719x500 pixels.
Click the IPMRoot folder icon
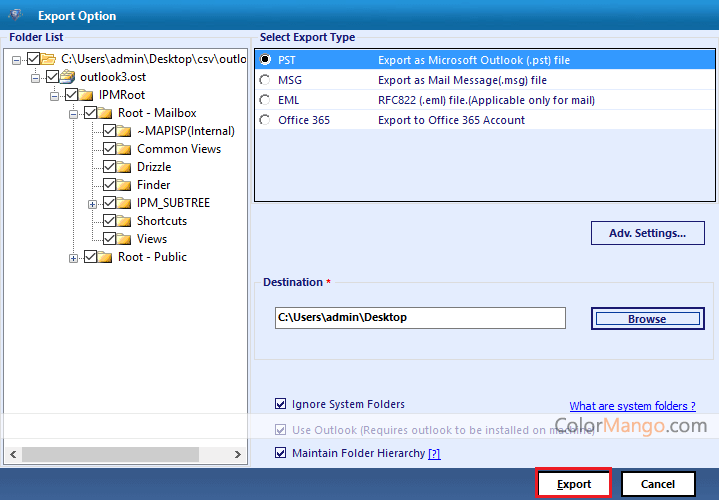86,95
